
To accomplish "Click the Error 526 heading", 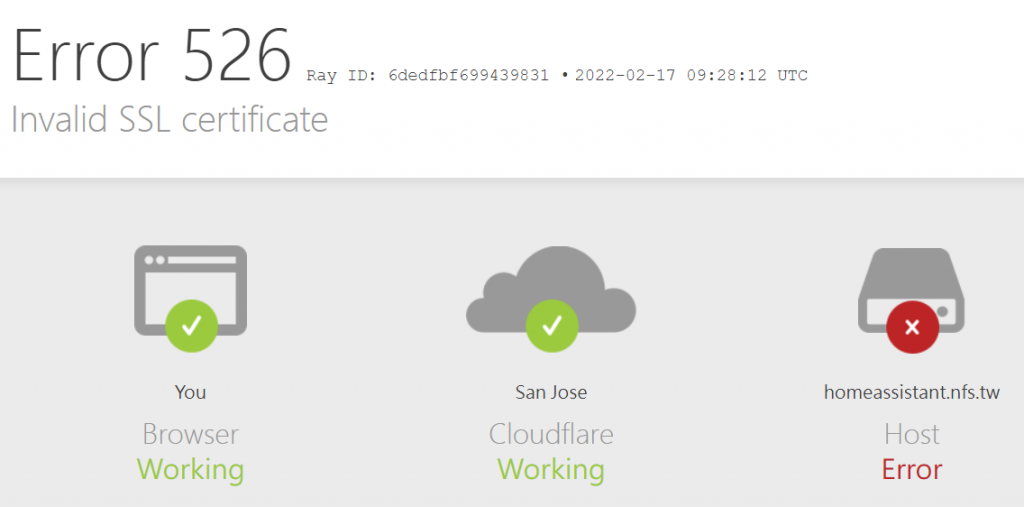I will point(152,55).
